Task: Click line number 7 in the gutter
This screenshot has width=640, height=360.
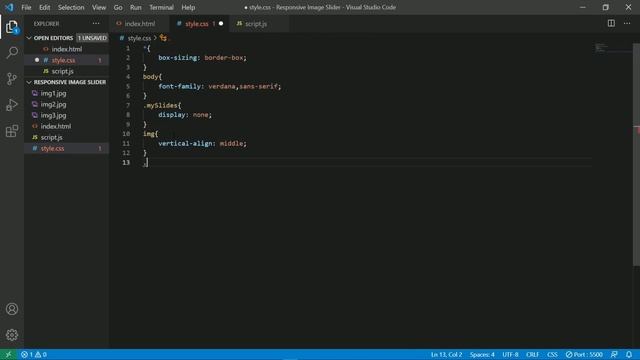Action: (128, 105)
